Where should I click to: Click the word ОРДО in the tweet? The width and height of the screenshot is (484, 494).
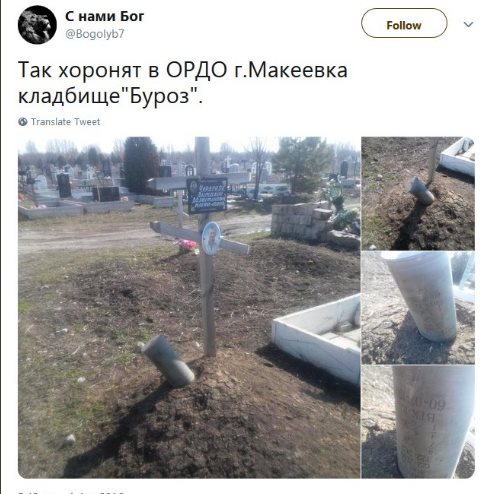[x=197, y=70]
